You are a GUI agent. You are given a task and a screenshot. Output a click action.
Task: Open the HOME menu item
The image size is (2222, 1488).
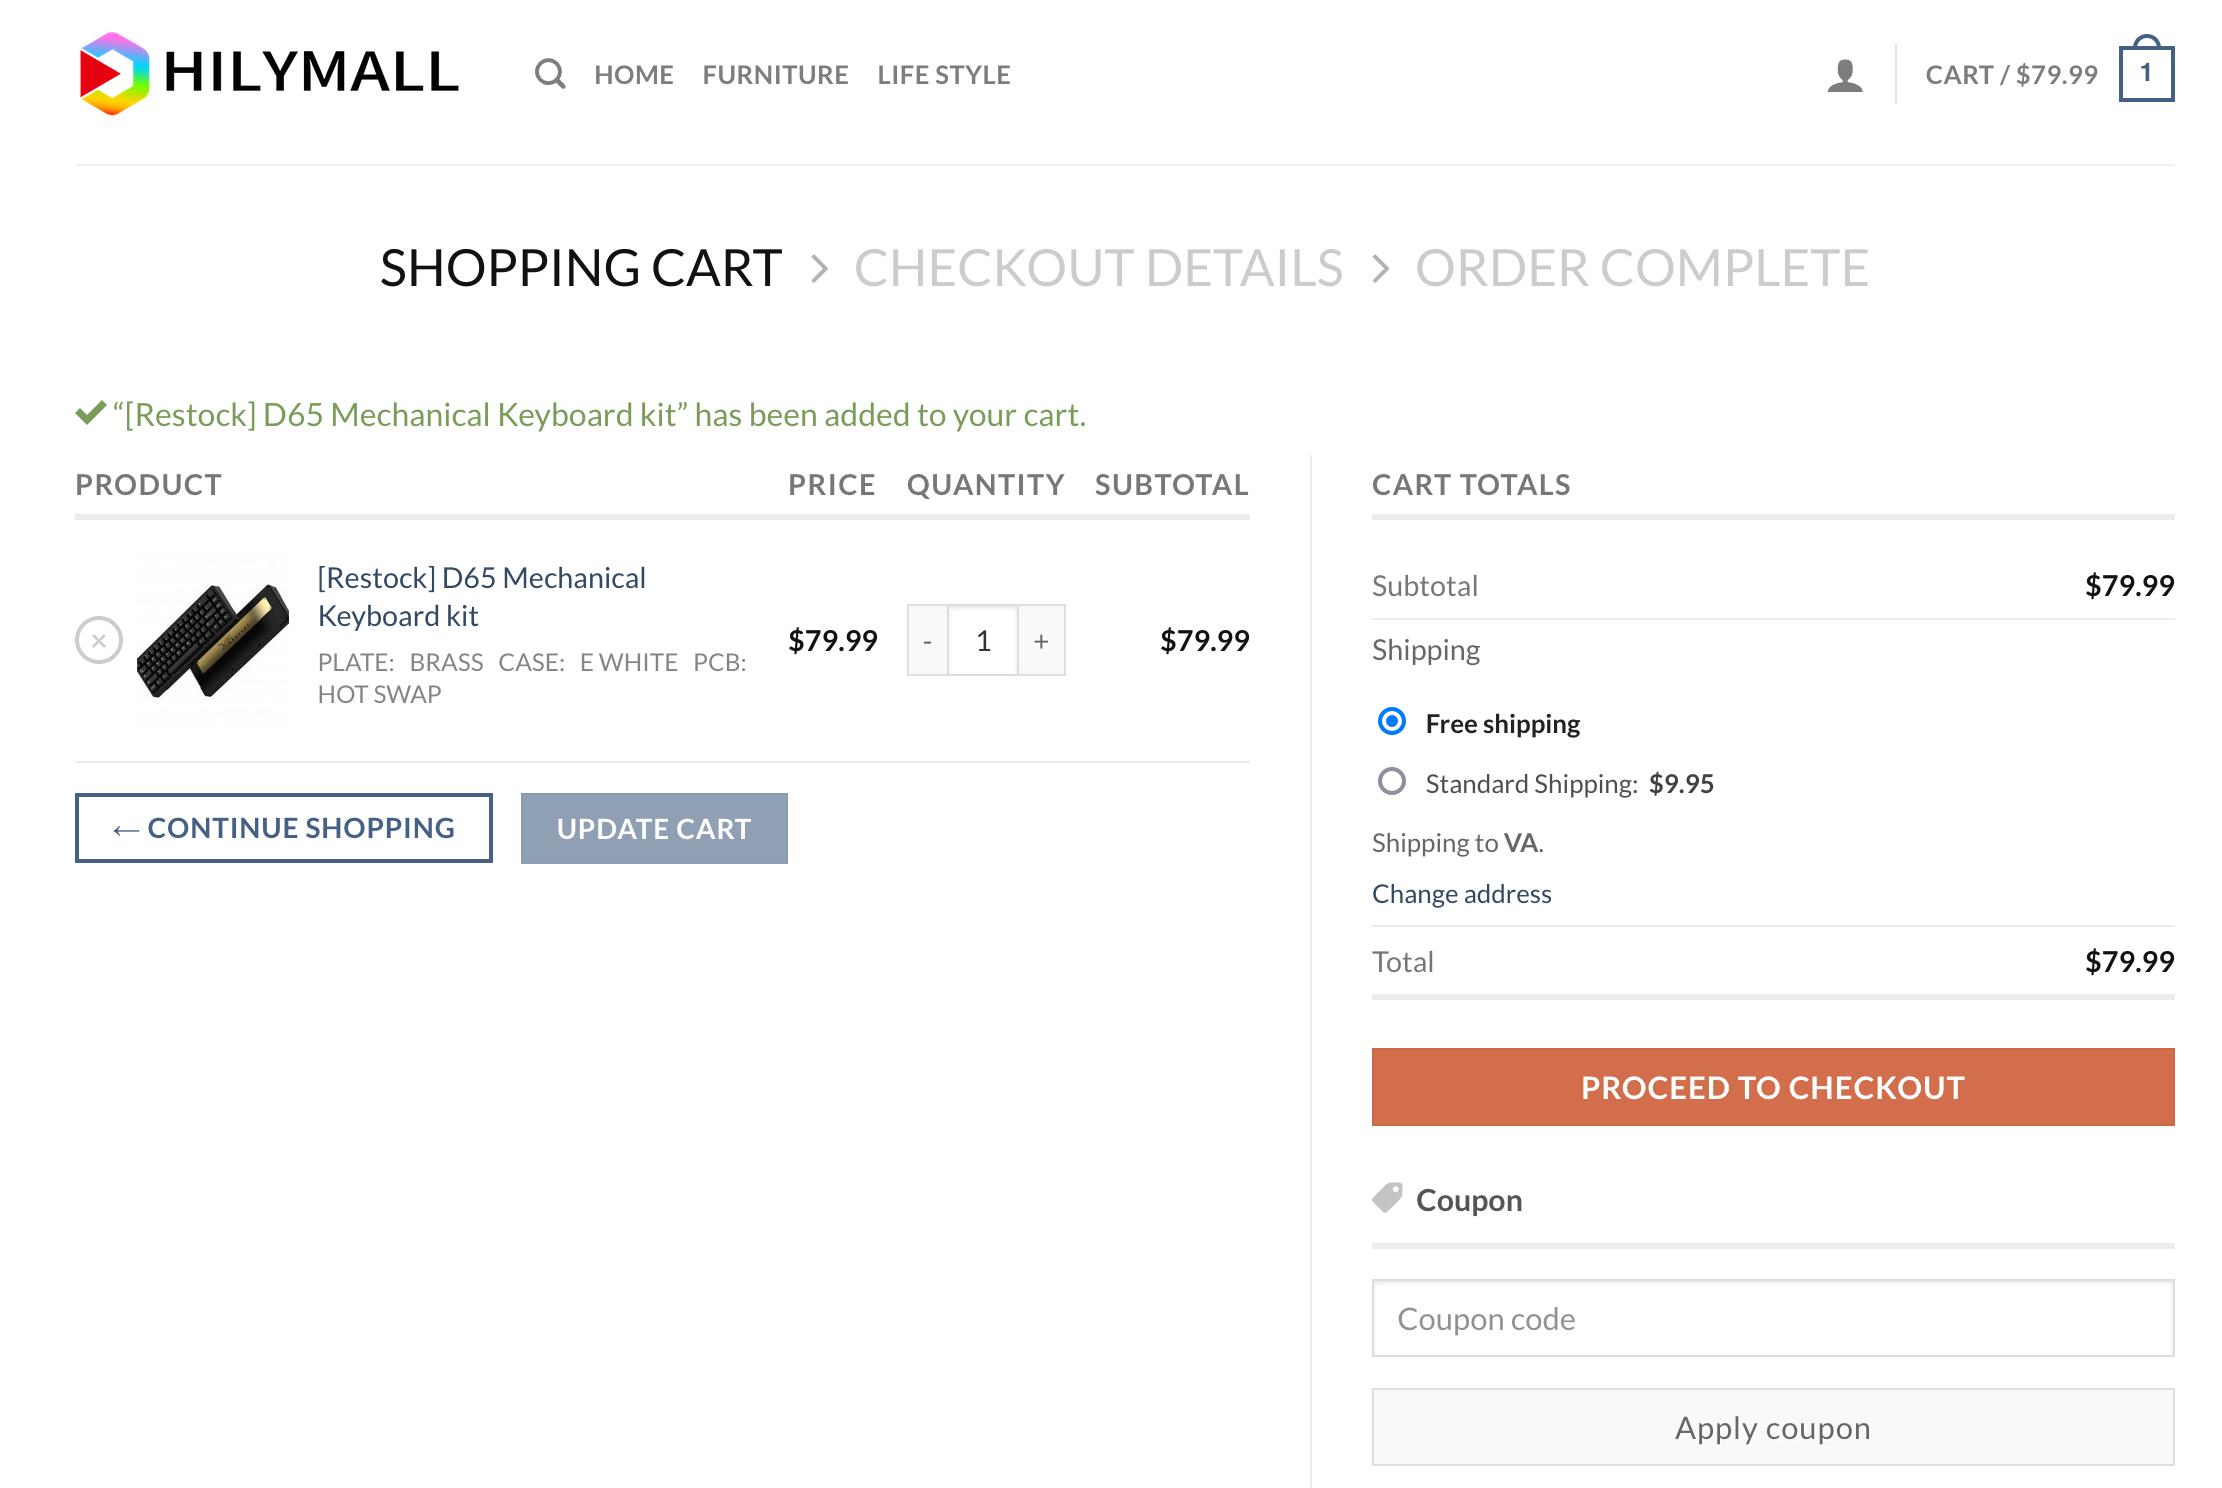point(633,75)
